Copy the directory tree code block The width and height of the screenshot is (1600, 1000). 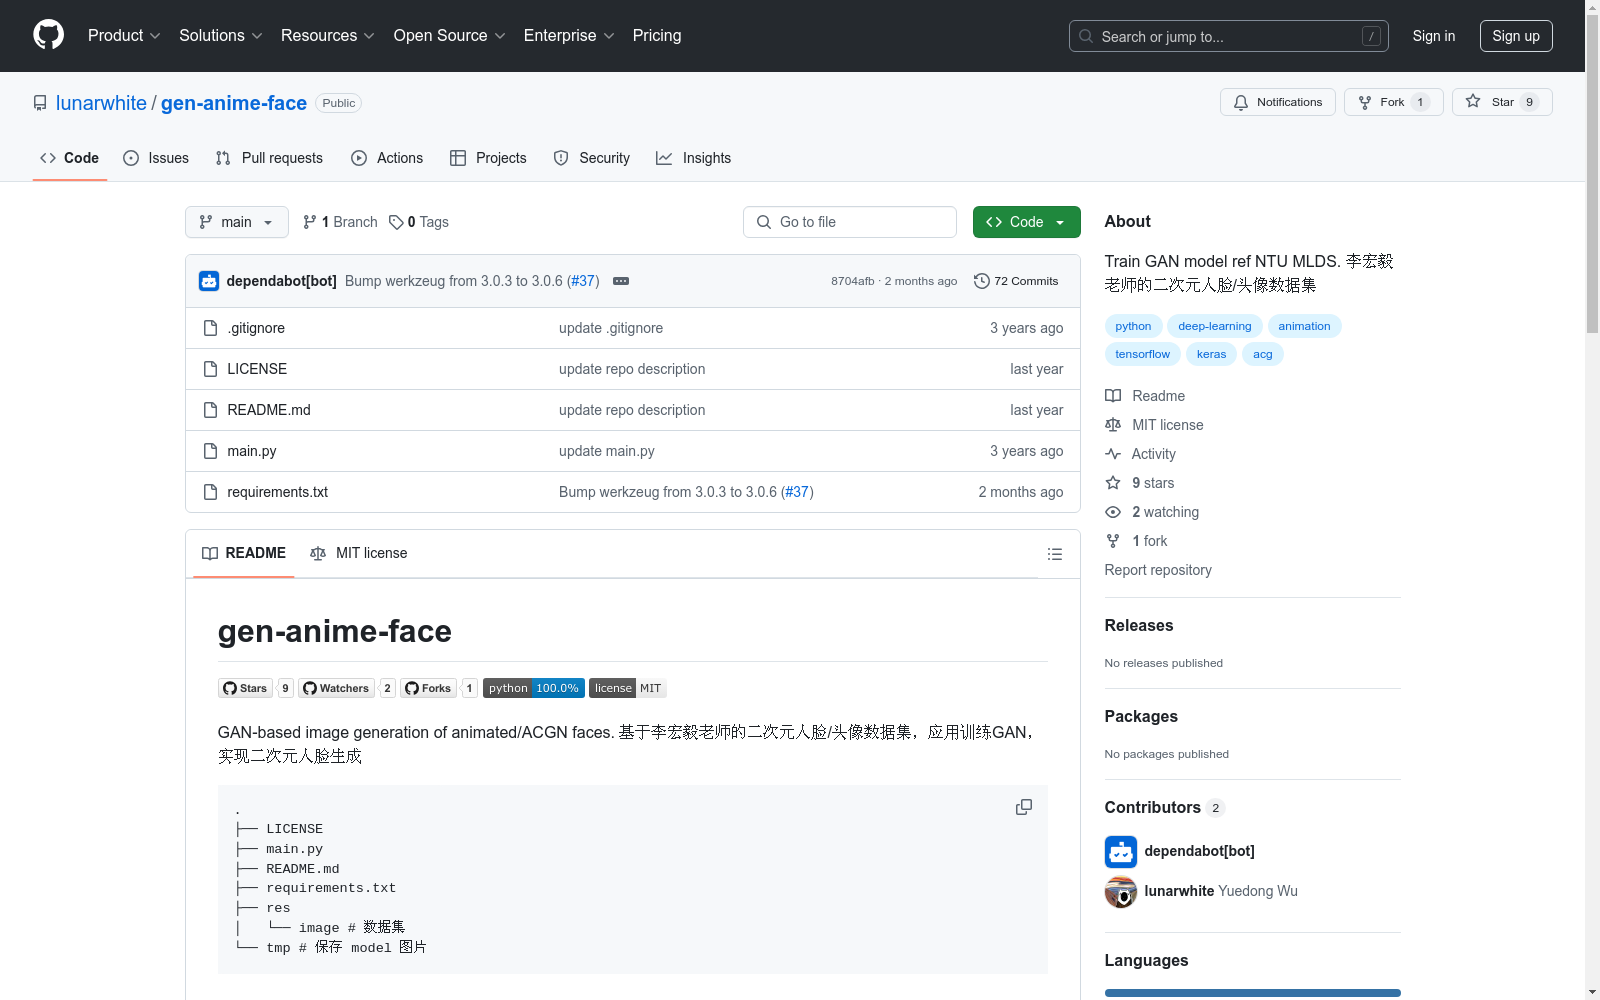click(x=1024, y=807)
